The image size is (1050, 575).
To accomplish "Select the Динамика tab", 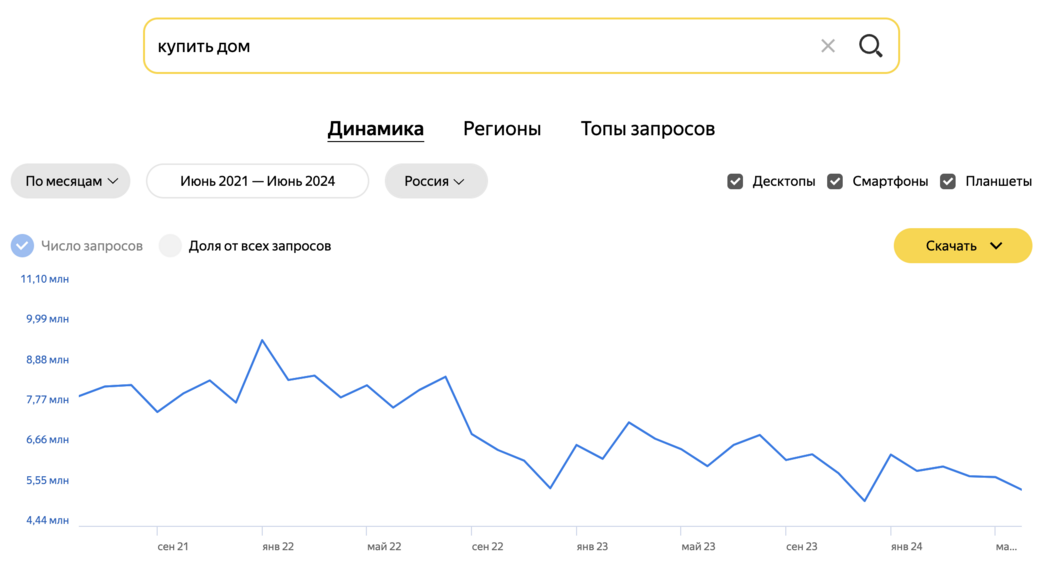I will 376,129.
